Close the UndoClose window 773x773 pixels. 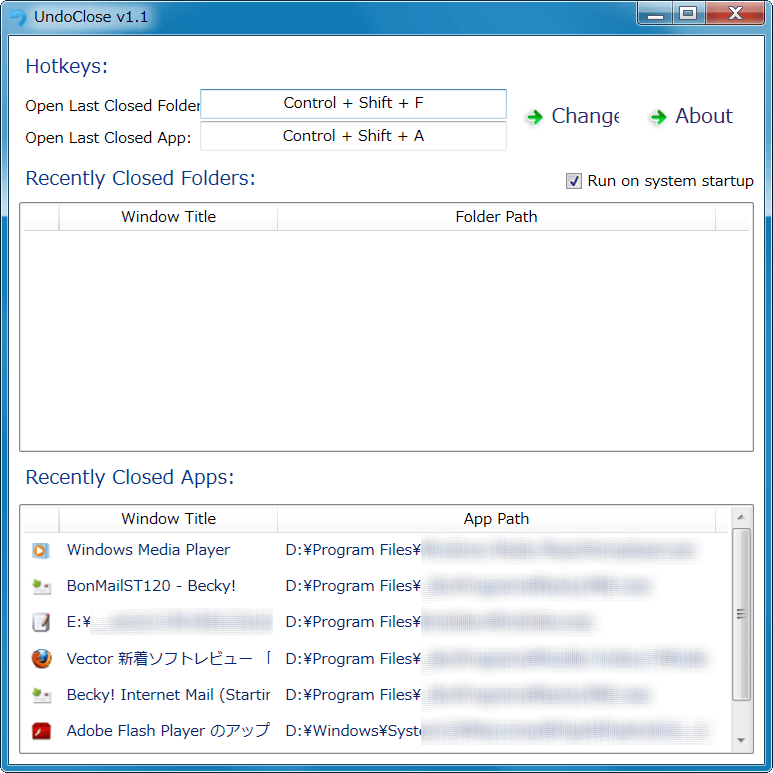[x=735, y=14]
